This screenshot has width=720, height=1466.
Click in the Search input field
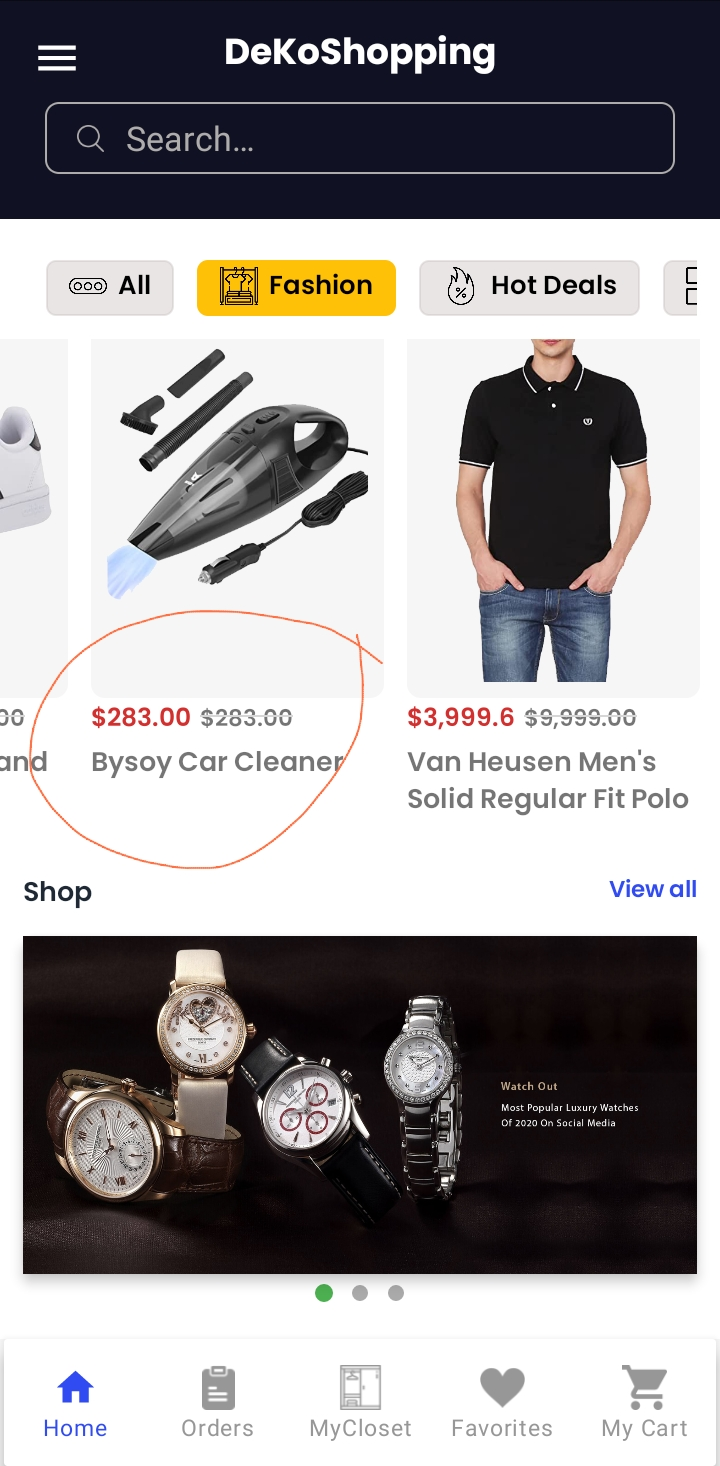click(x=380, y=139)
